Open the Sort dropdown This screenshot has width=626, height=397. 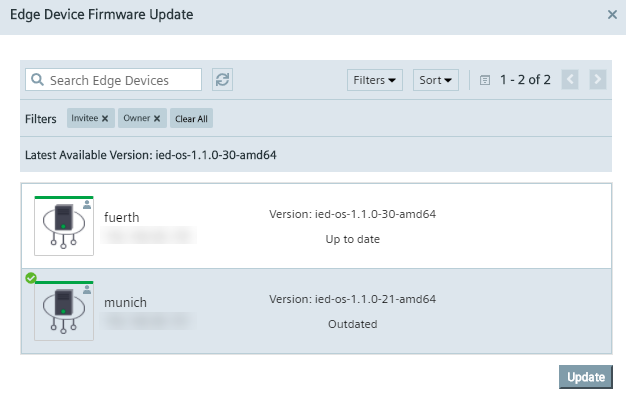click(x=436, y=80)
